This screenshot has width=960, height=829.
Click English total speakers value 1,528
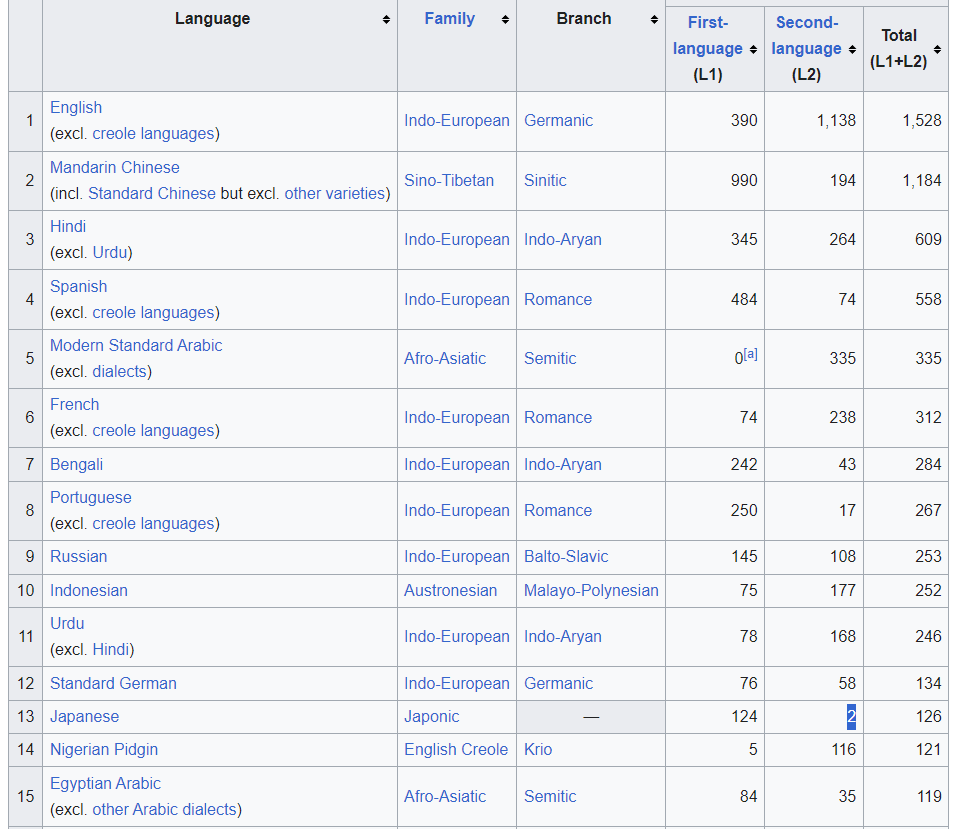921,121
